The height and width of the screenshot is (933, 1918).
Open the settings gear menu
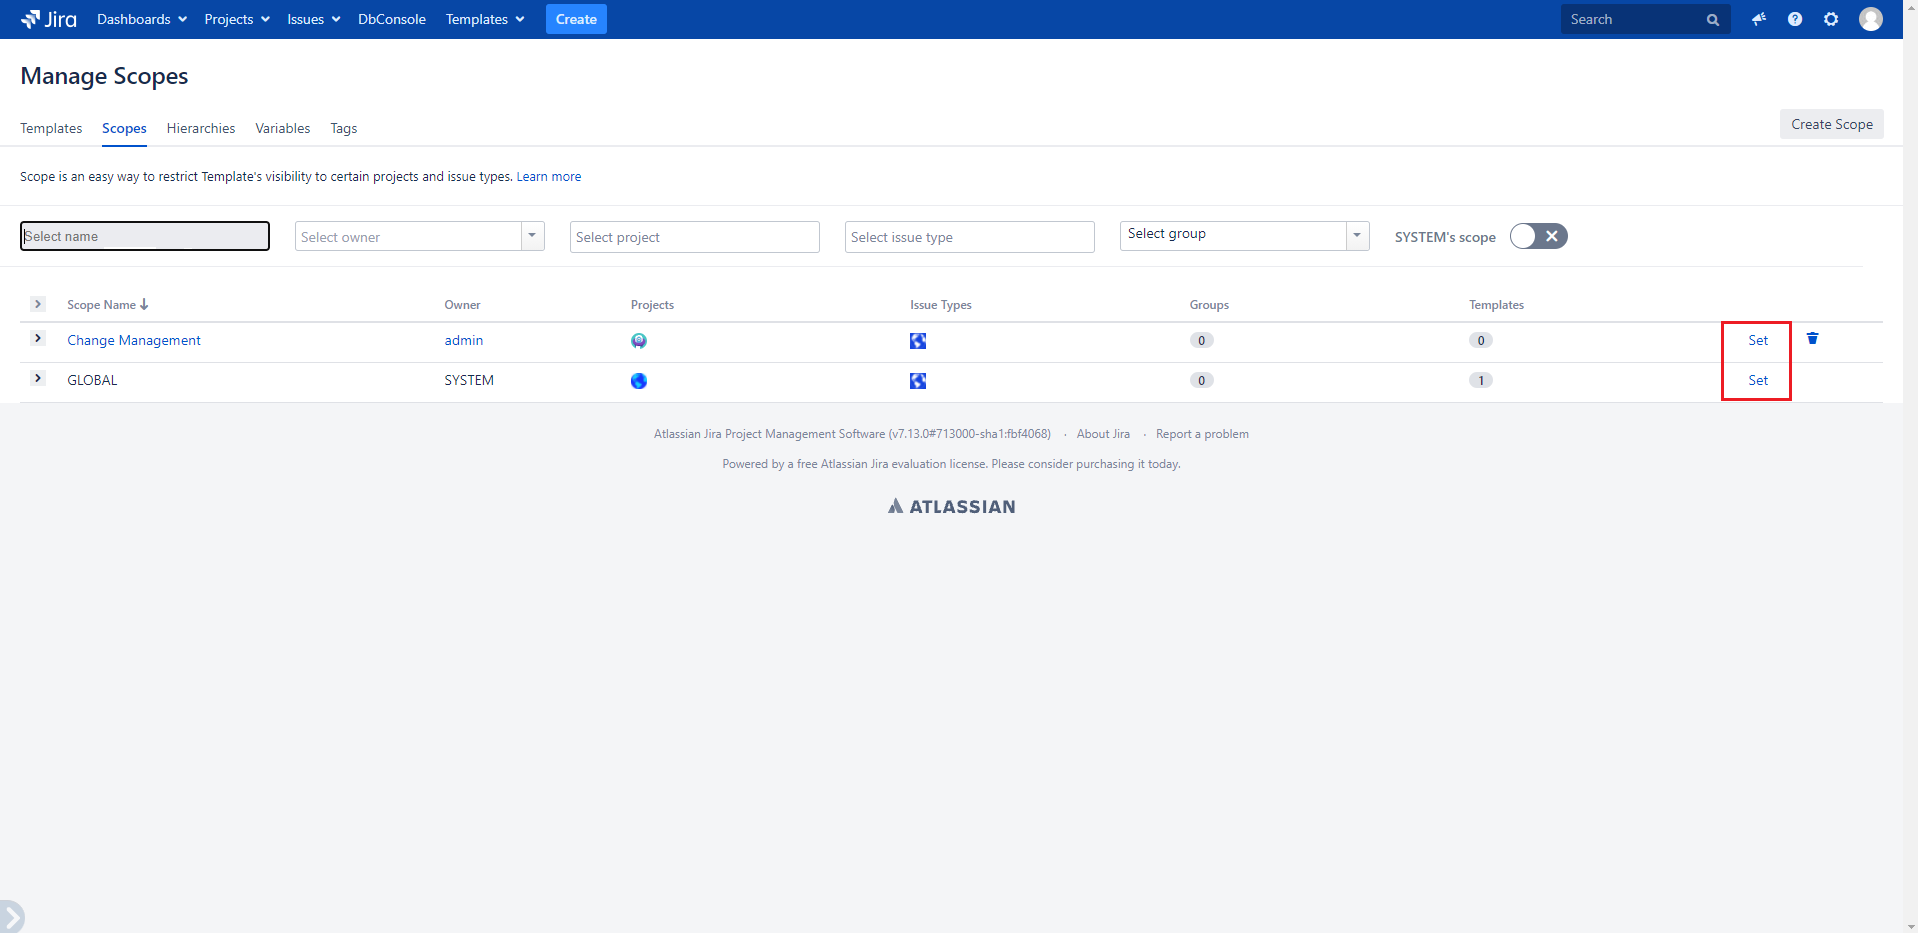[1831, 19]
